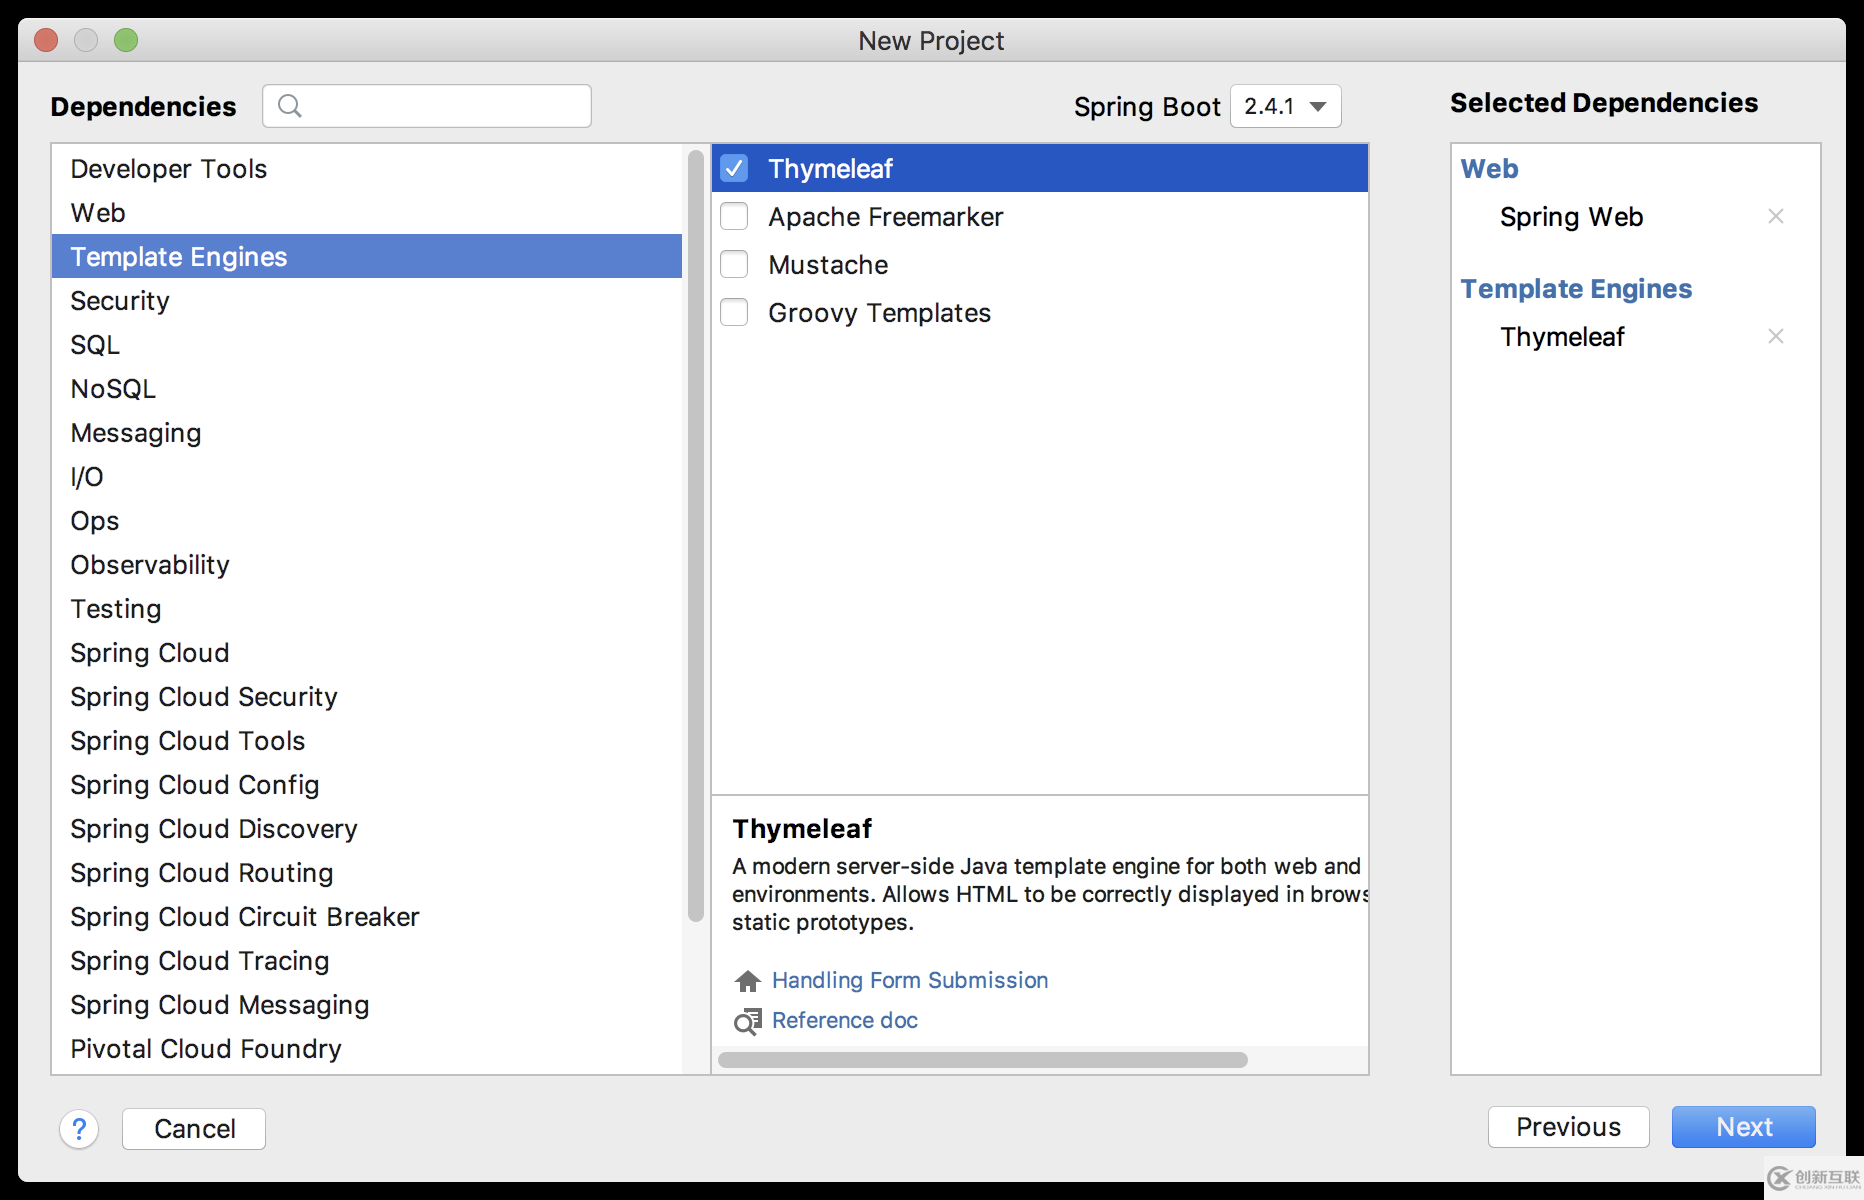Screen dimensions: 1864x1200
Task: Select the Template Engines category
Action: tap(367, 256)
